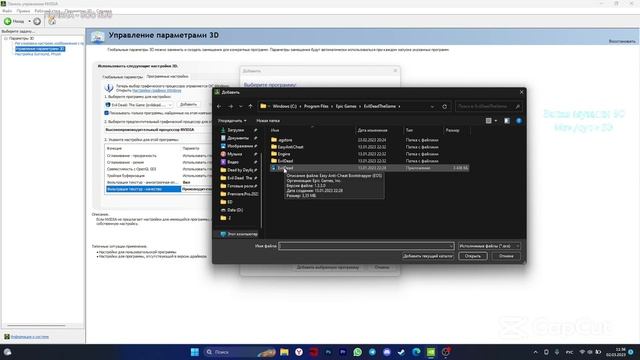The height and width of the screenshot is (360, 640).
Task: Open Документы in quick access
Action: pyautogui.click(x=238, y=138)
